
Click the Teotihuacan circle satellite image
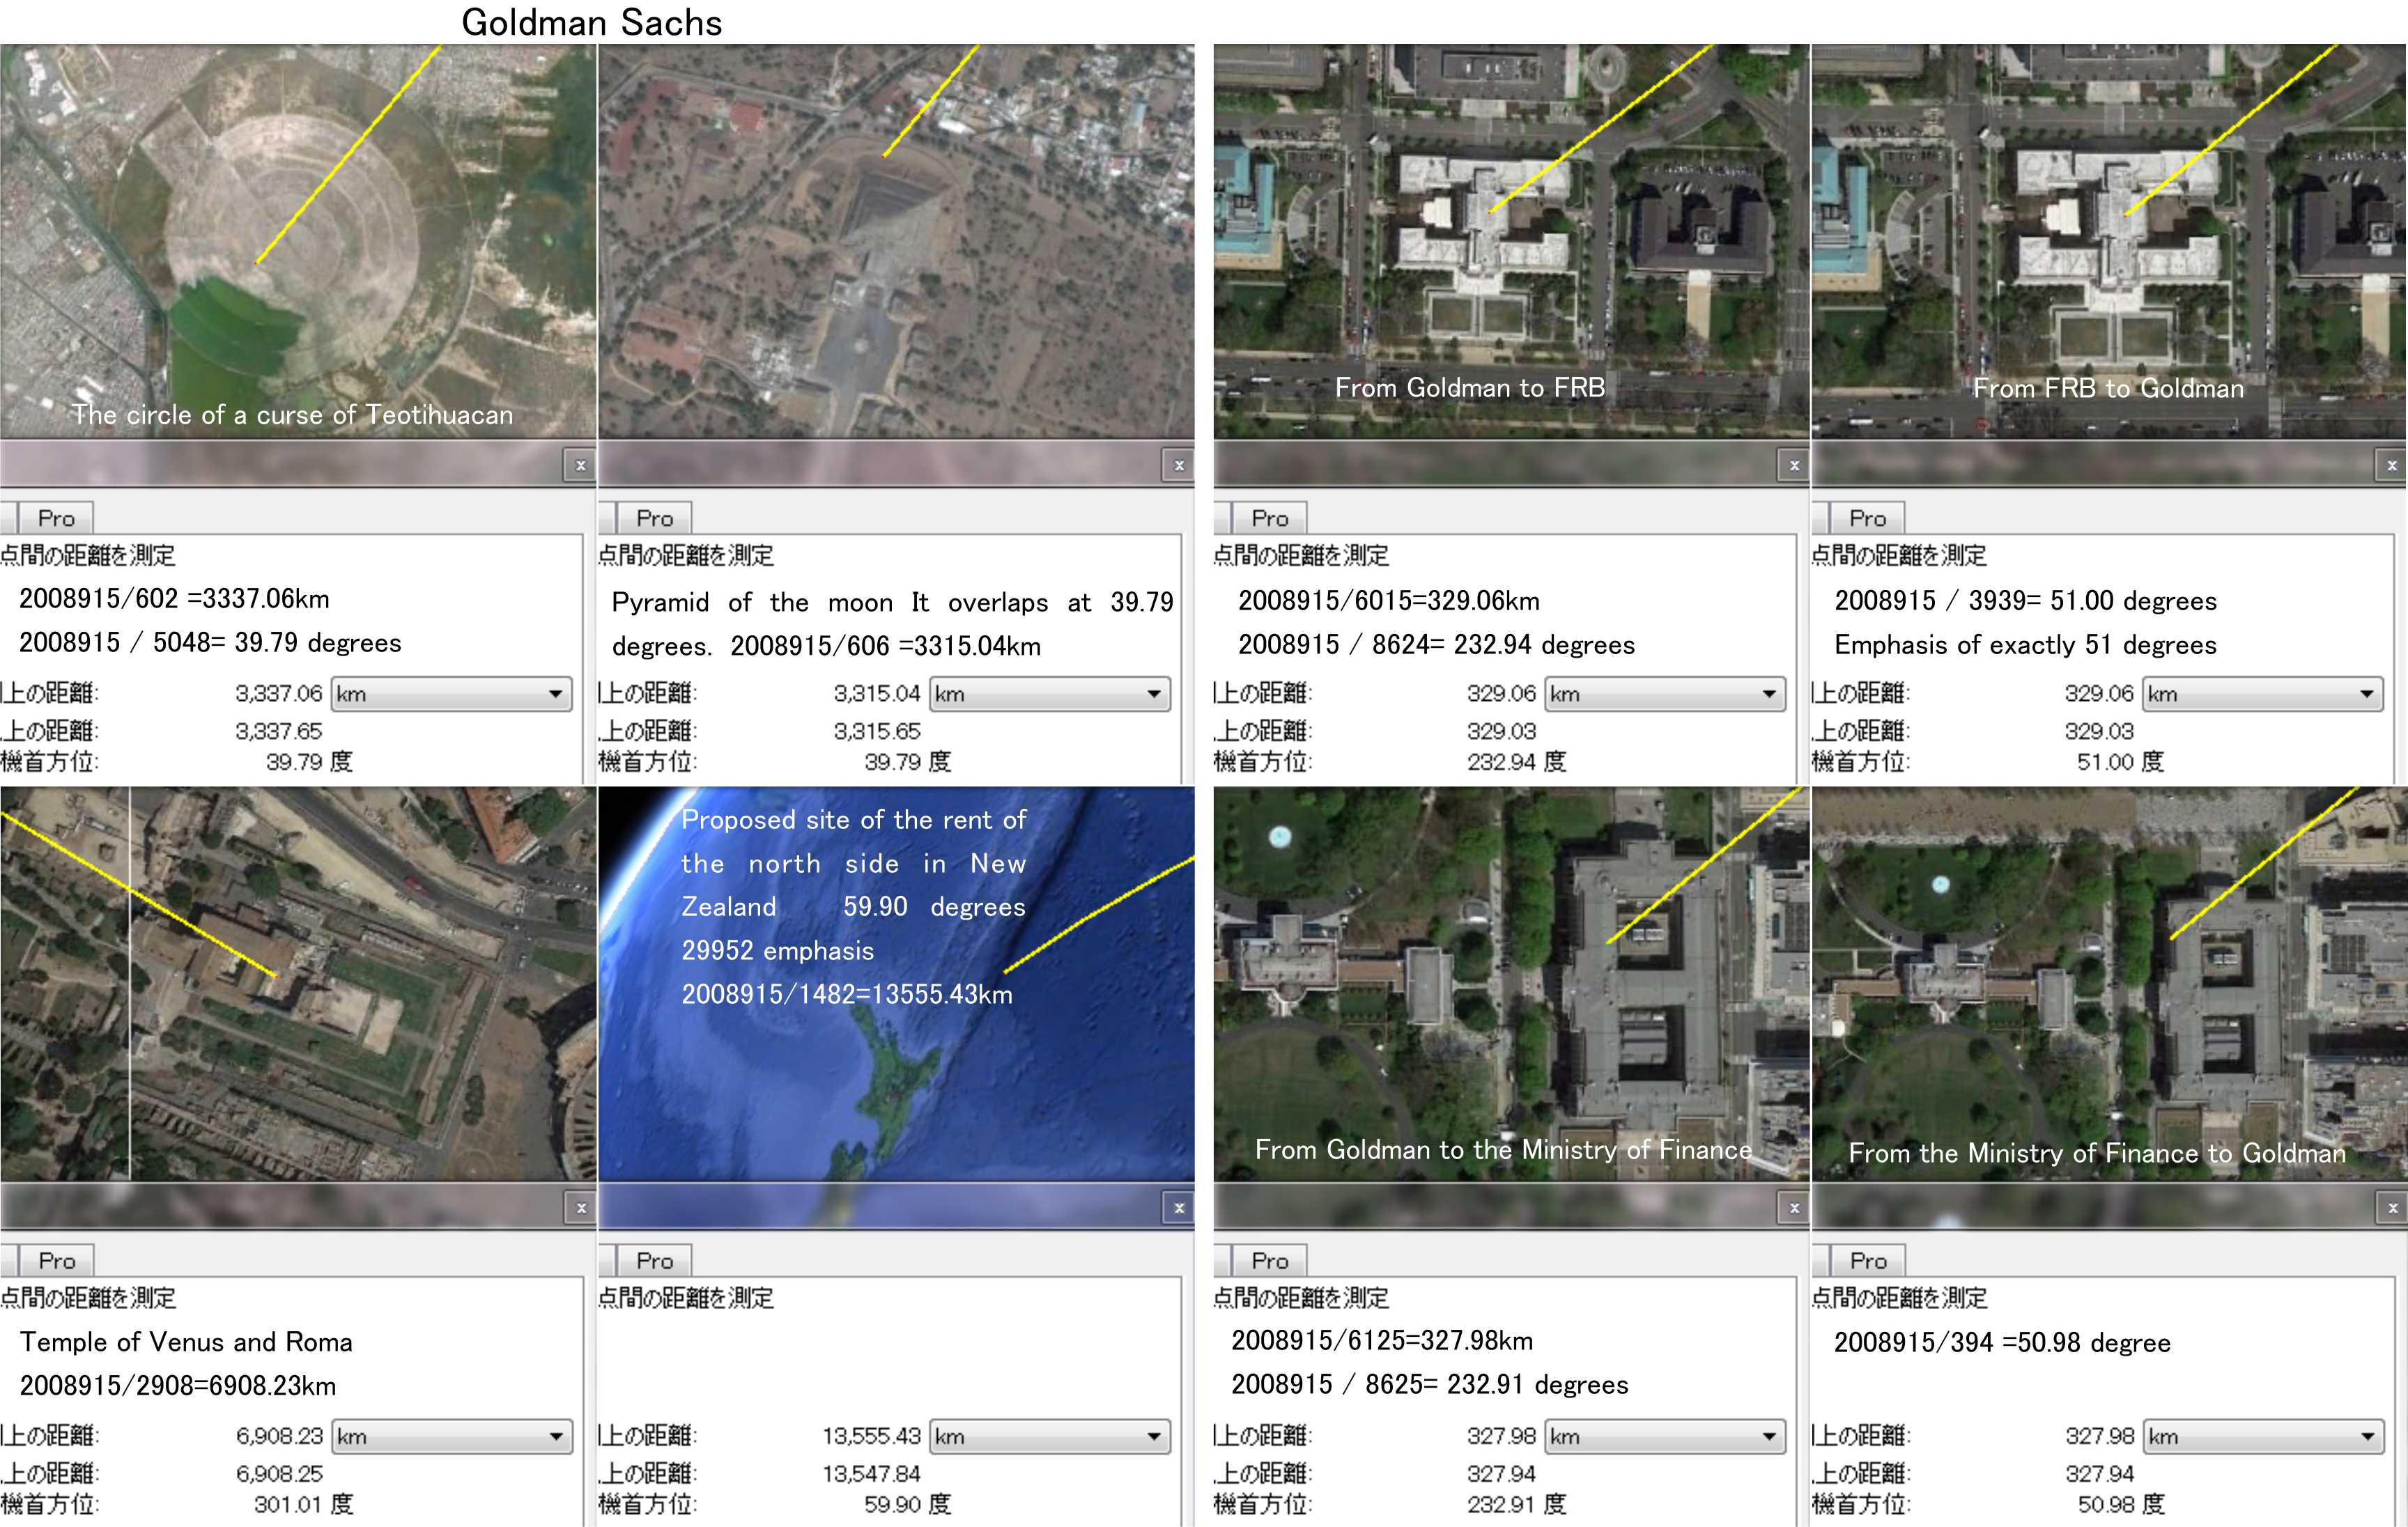tap(298, 240)
